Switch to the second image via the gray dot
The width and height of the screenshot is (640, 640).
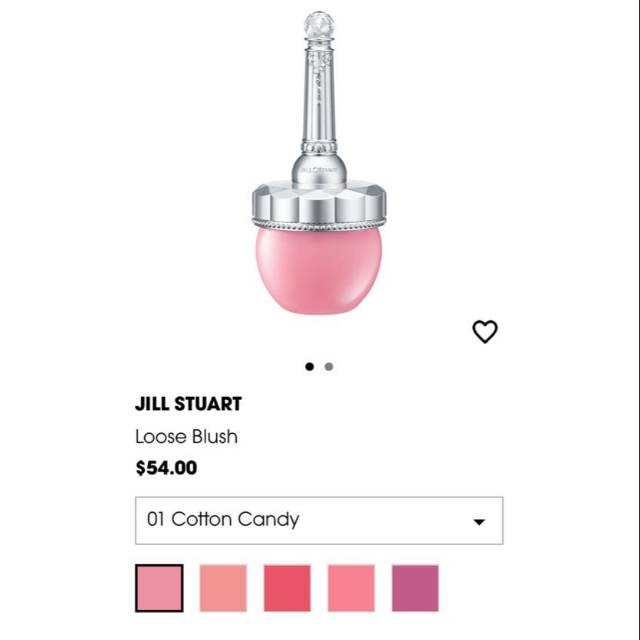tap(329, 367)
